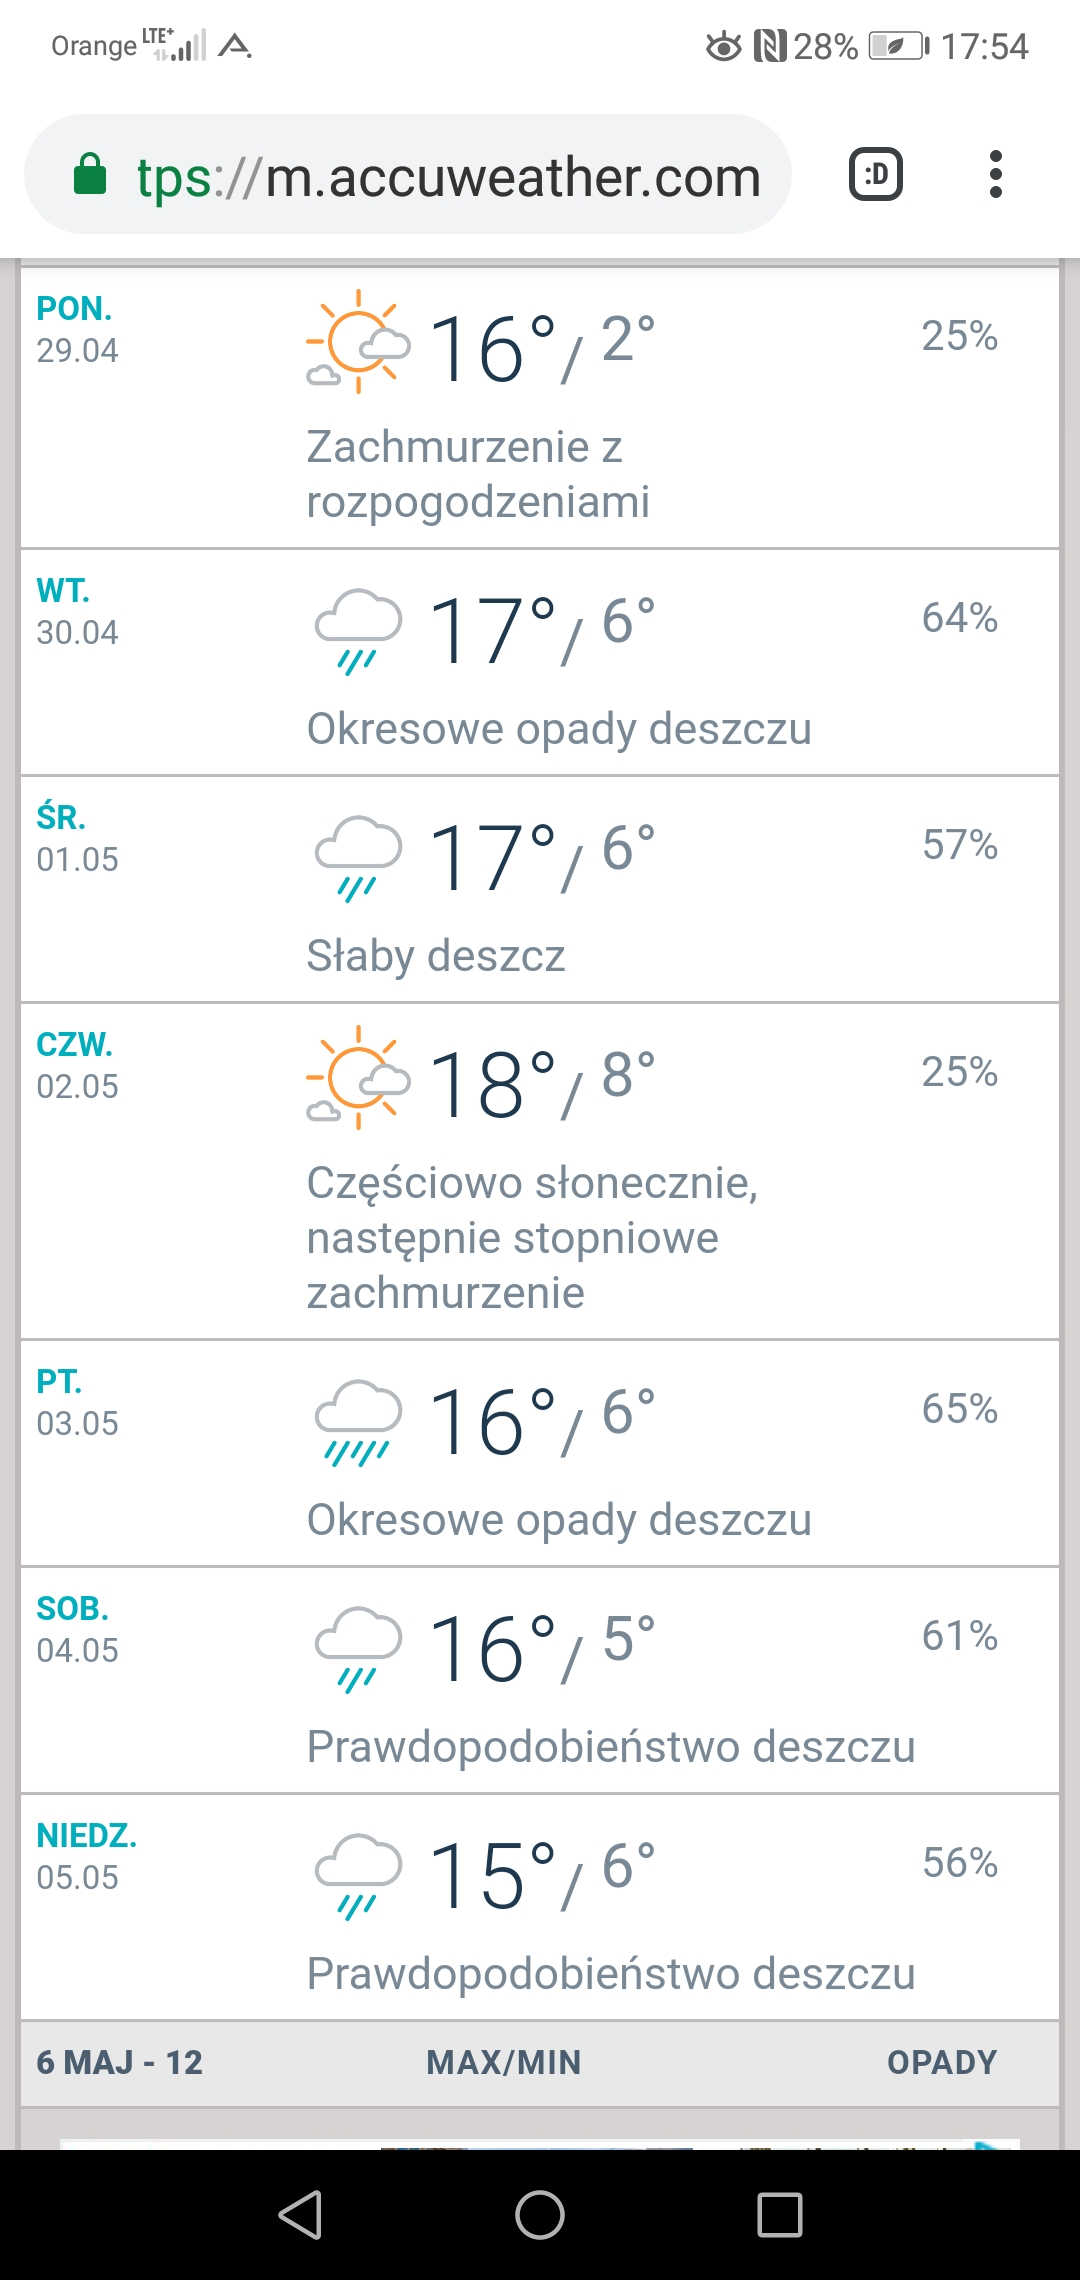Tap the Chrome tab switcher icon
Image resolution: width=1080 pixels, height=2280 pixels.
875,175
